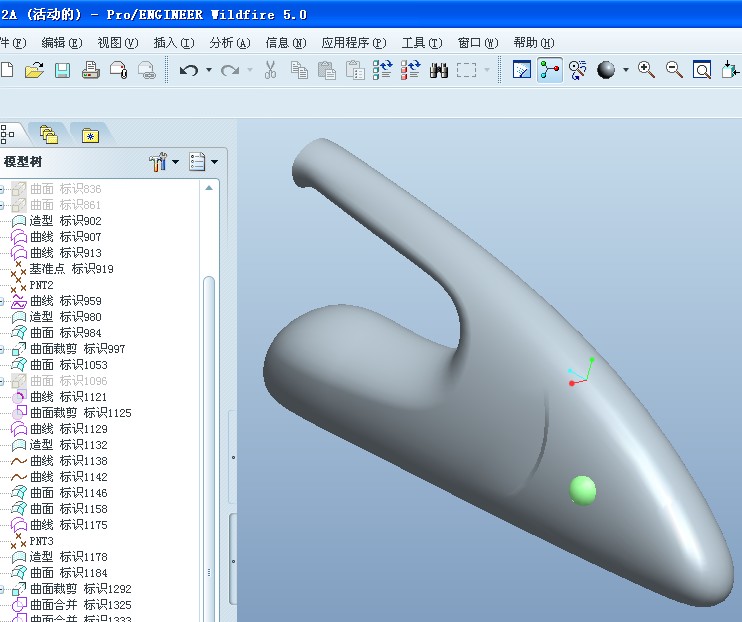Viewport: 742px width, 622px height.
Task: Select PNT3 in model tree
Action: [32, 541]
